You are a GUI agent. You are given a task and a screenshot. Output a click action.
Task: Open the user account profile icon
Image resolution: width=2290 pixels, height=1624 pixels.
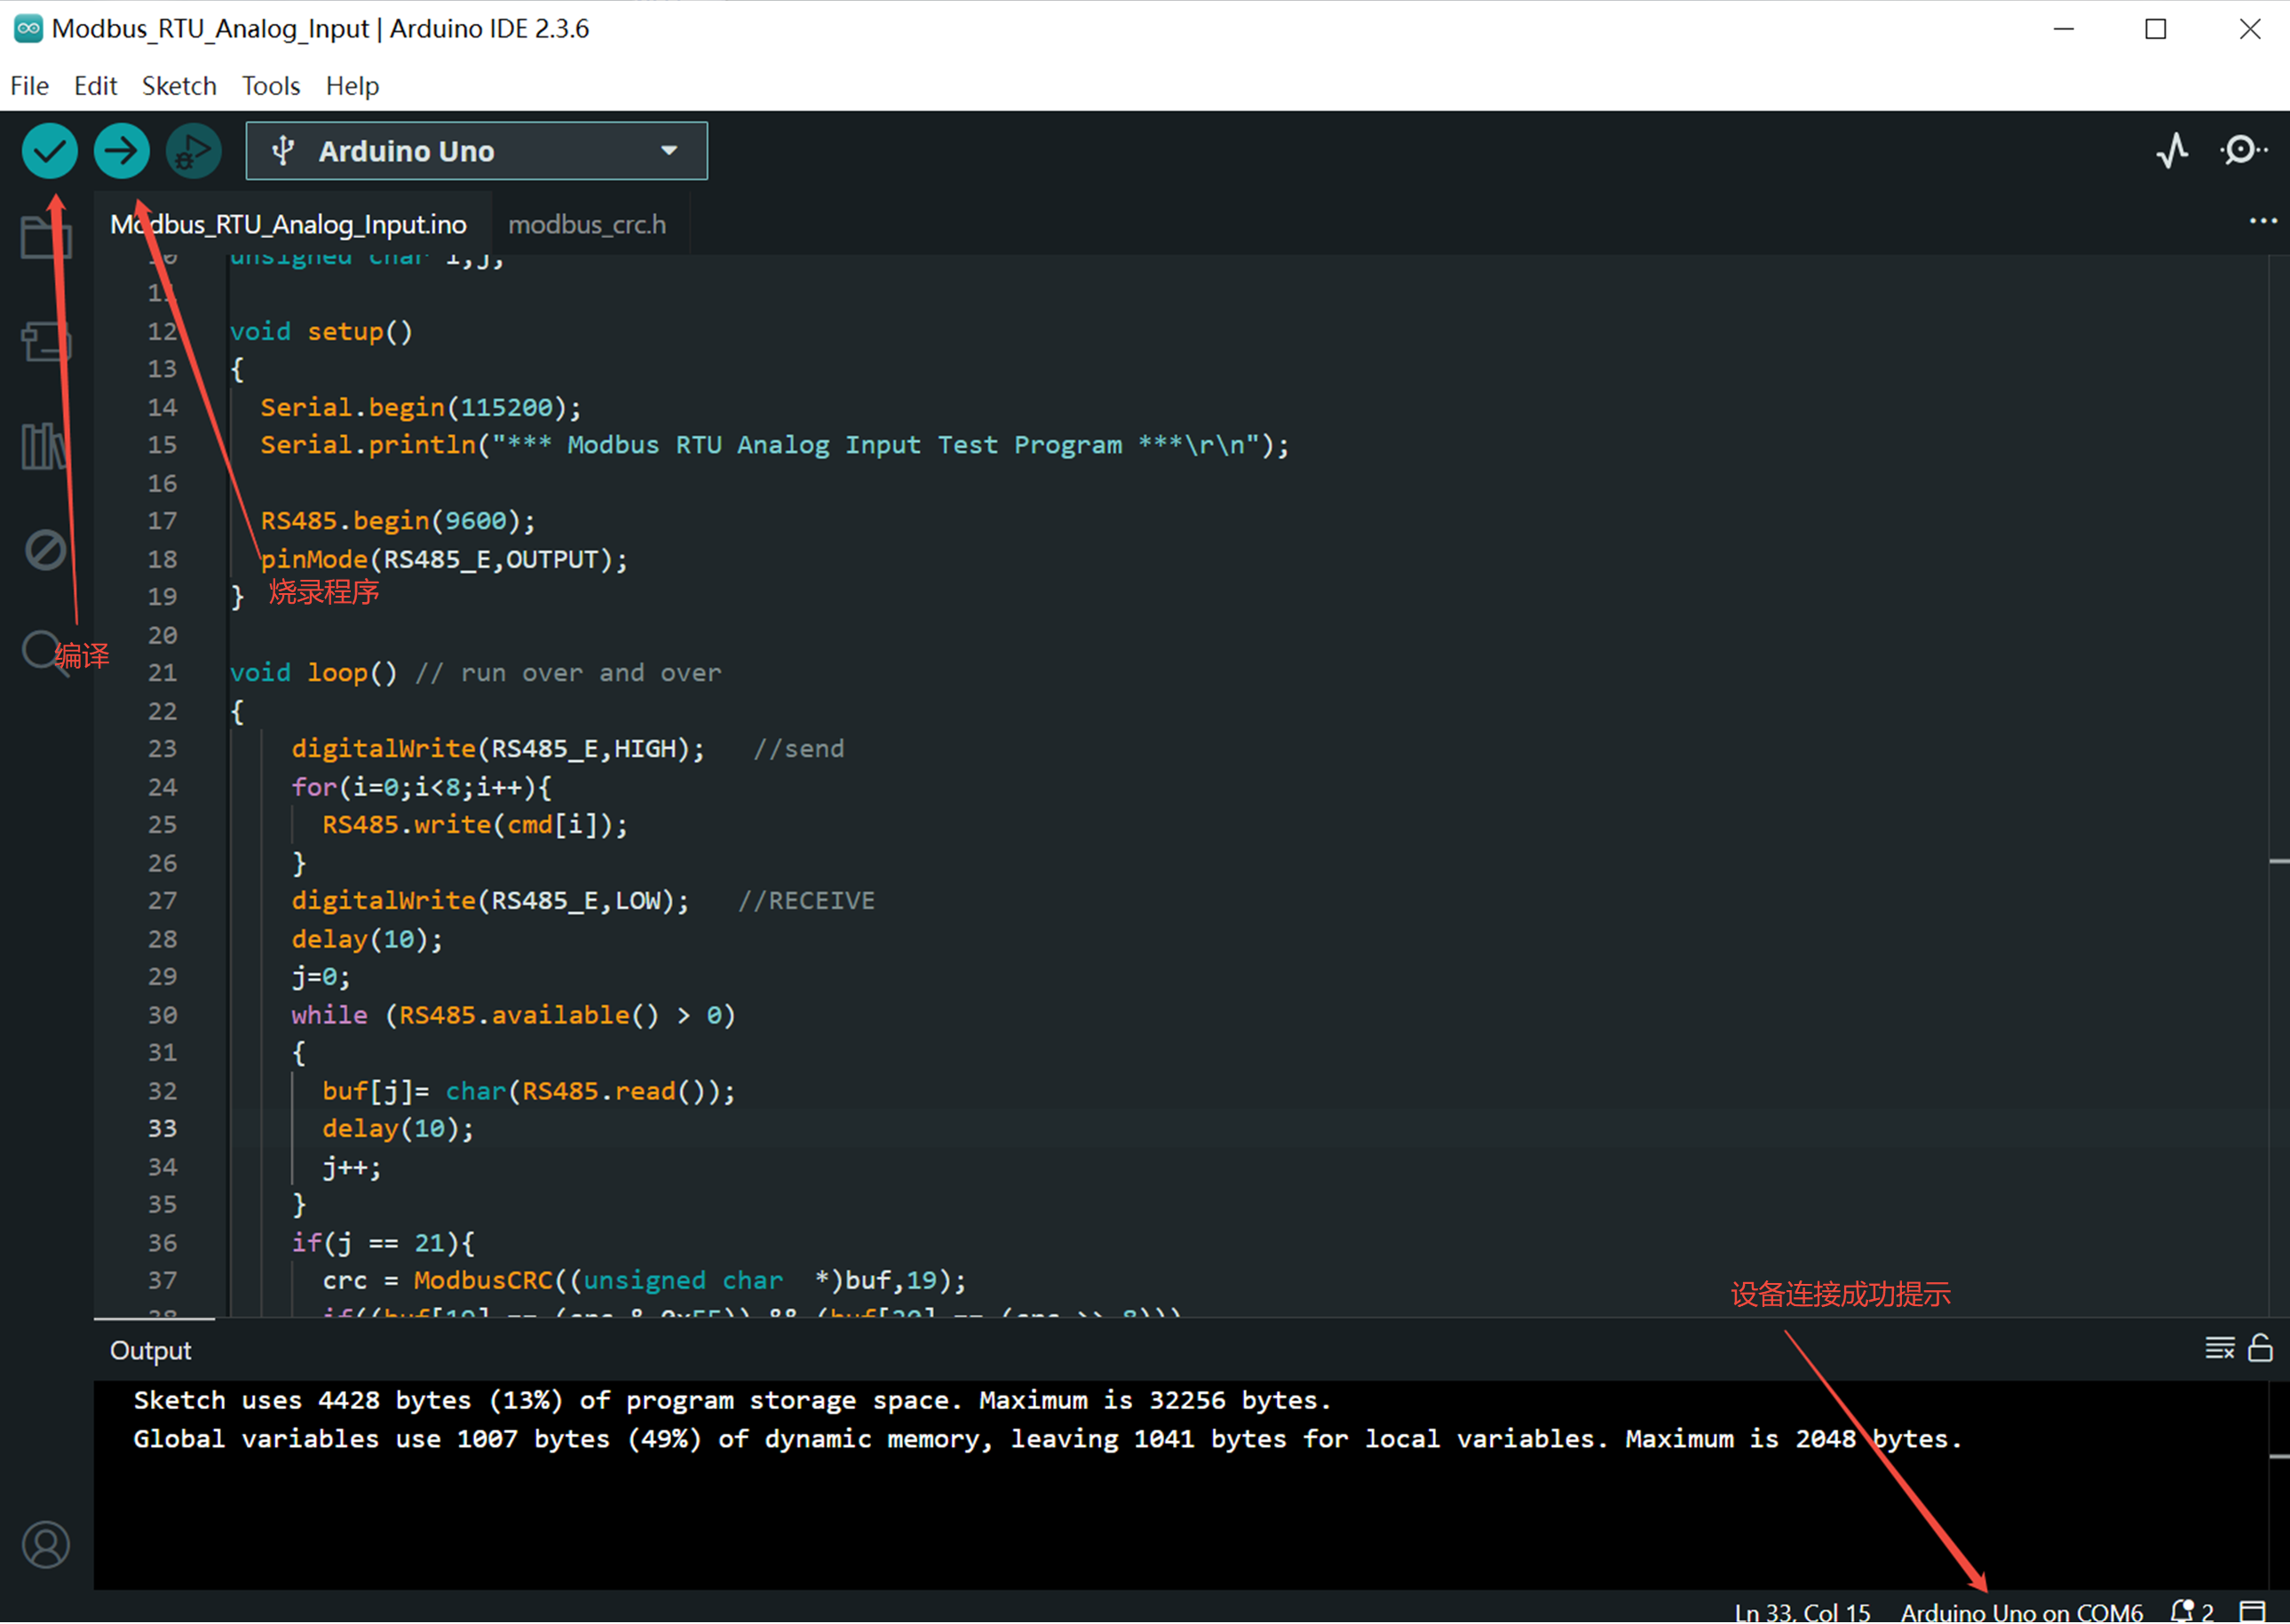(45, 1545)
